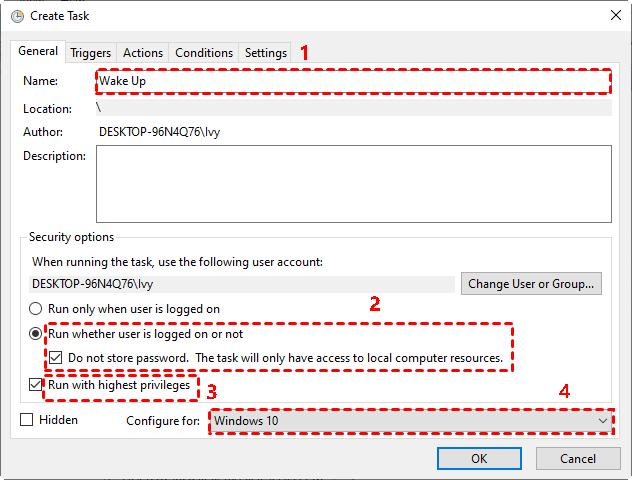Click the Configure for dropdown arrow
632x480 pixels.
[602, 422]
